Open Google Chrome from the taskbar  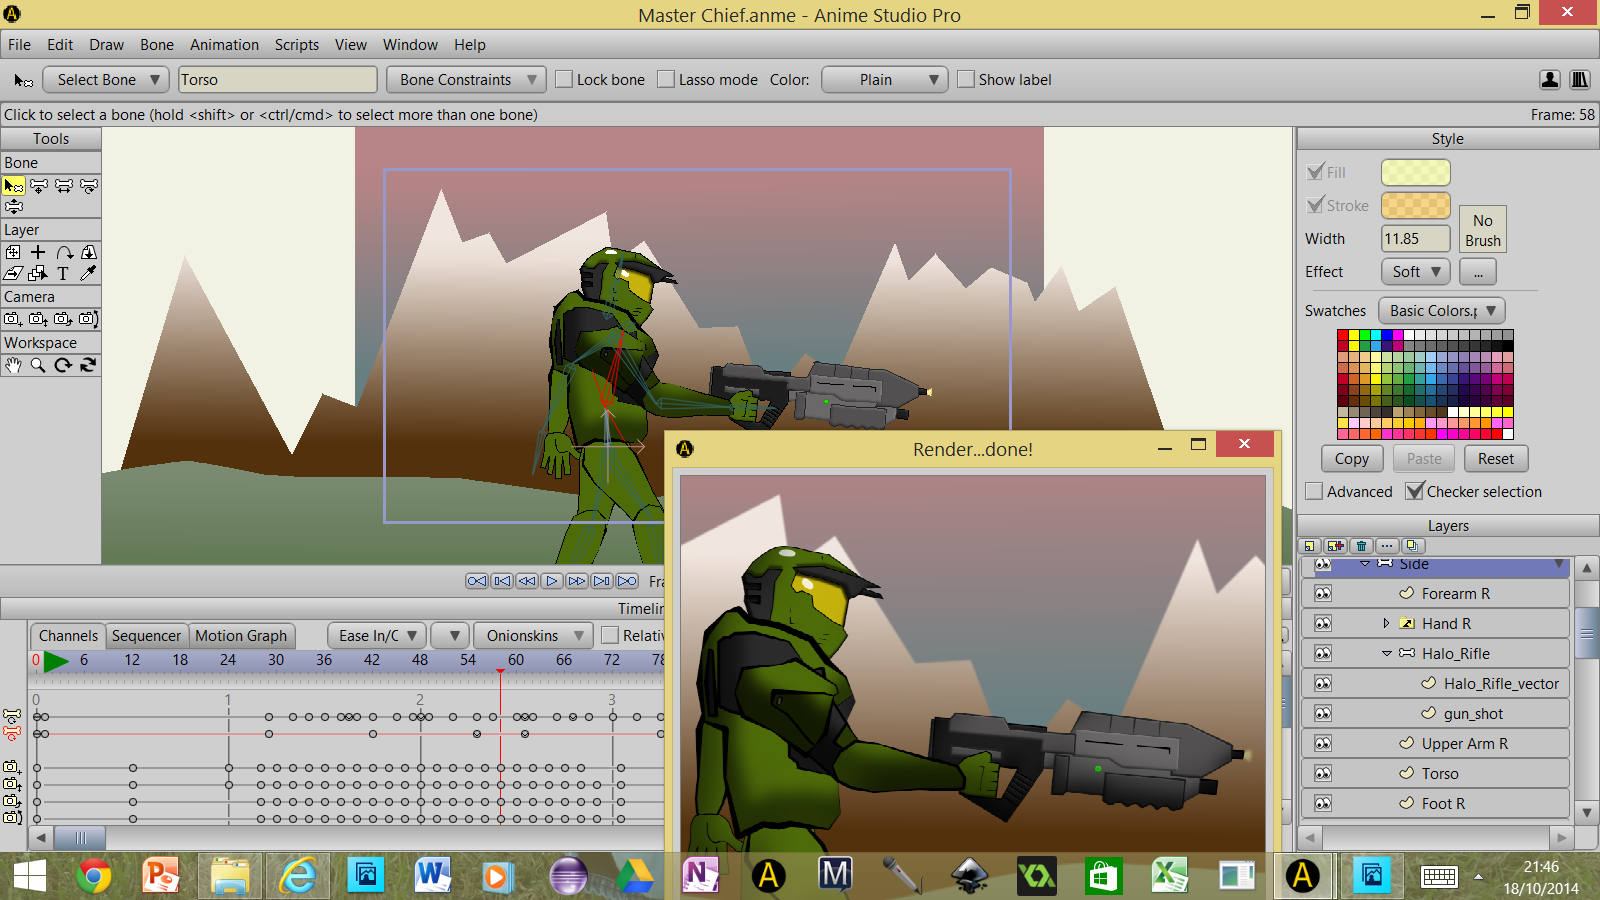[94, 876]
